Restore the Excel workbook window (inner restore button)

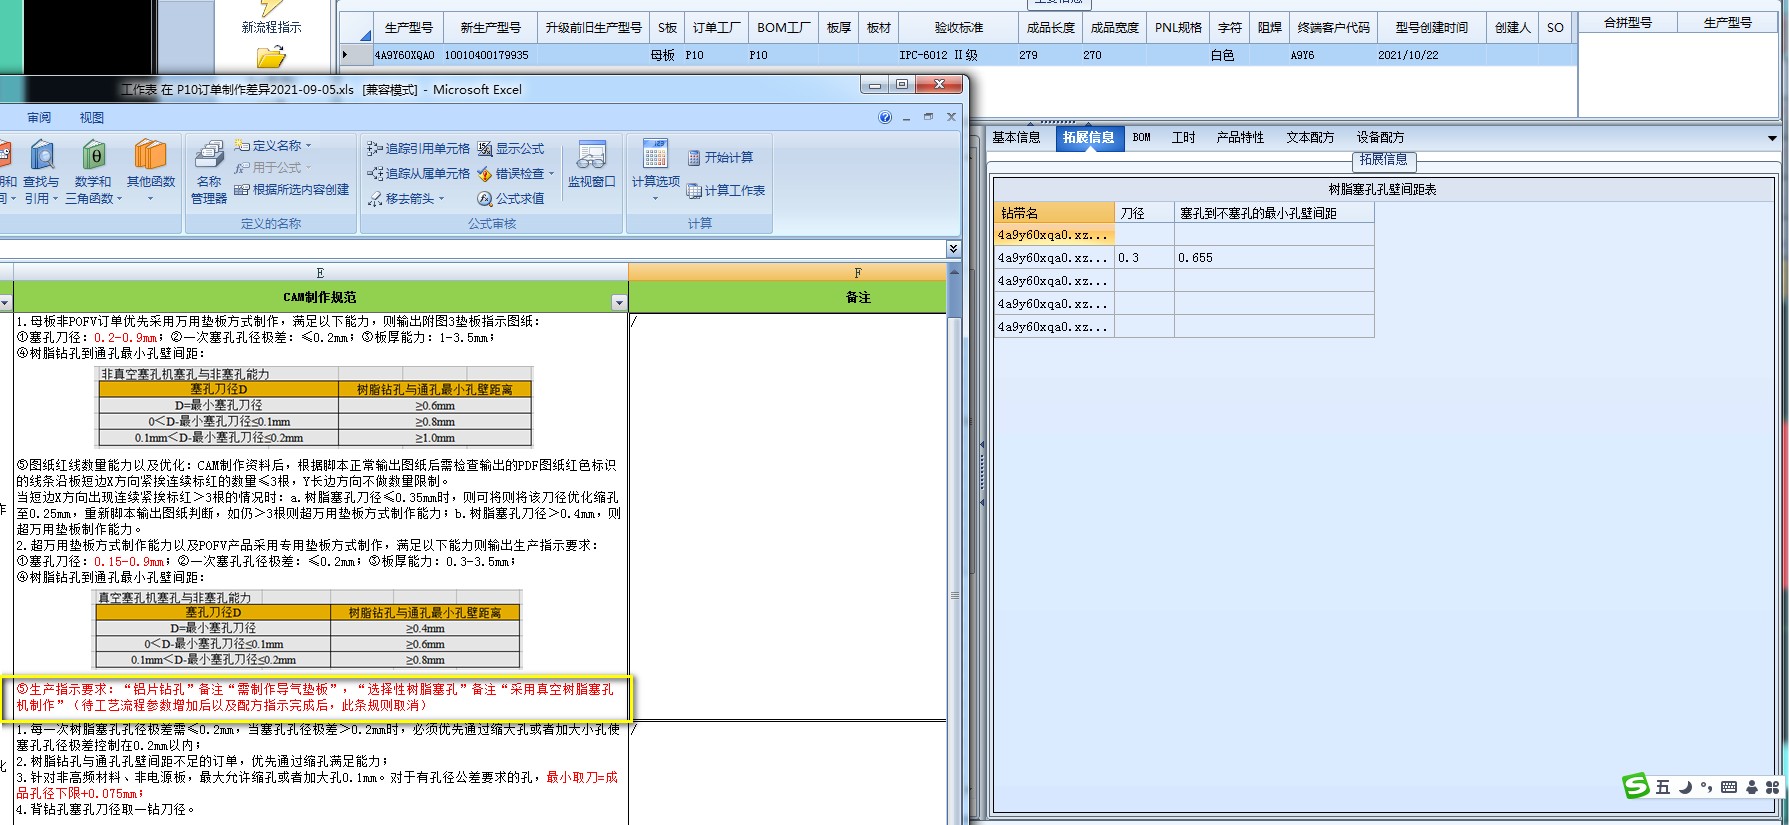(x=928, y=117)
